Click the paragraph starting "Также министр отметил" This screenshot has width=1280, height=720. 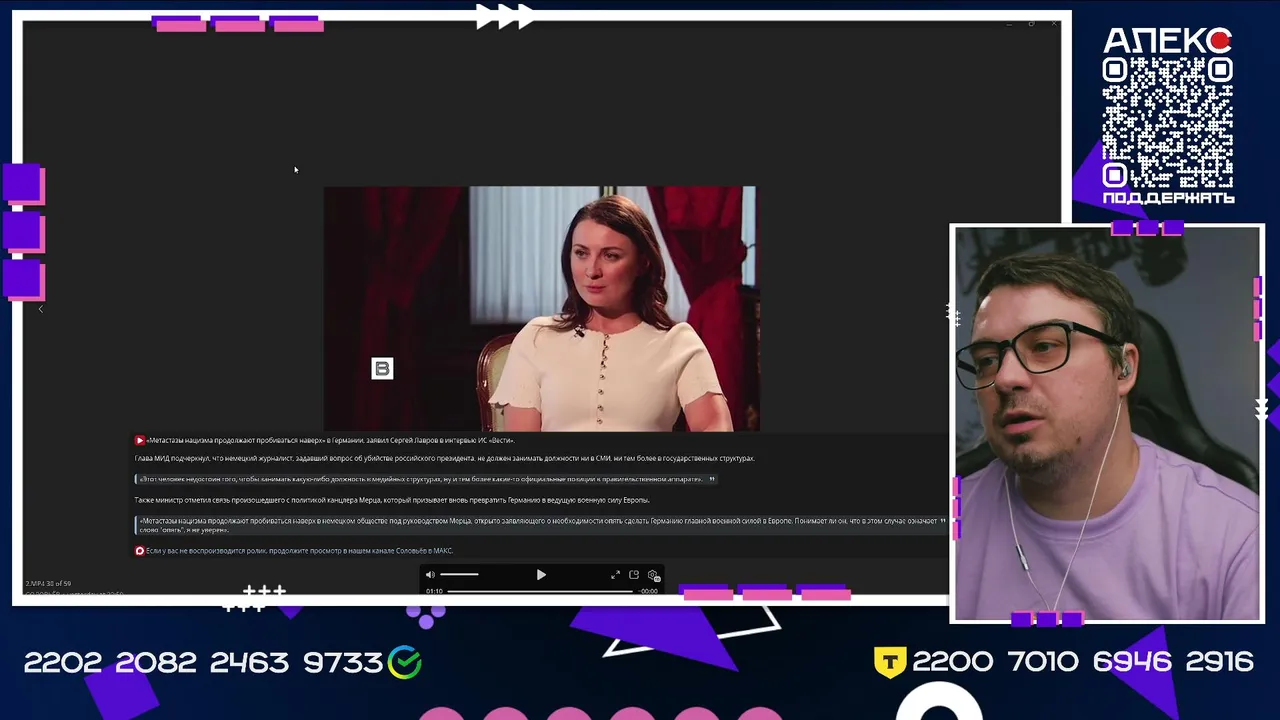tap(392, 500)
